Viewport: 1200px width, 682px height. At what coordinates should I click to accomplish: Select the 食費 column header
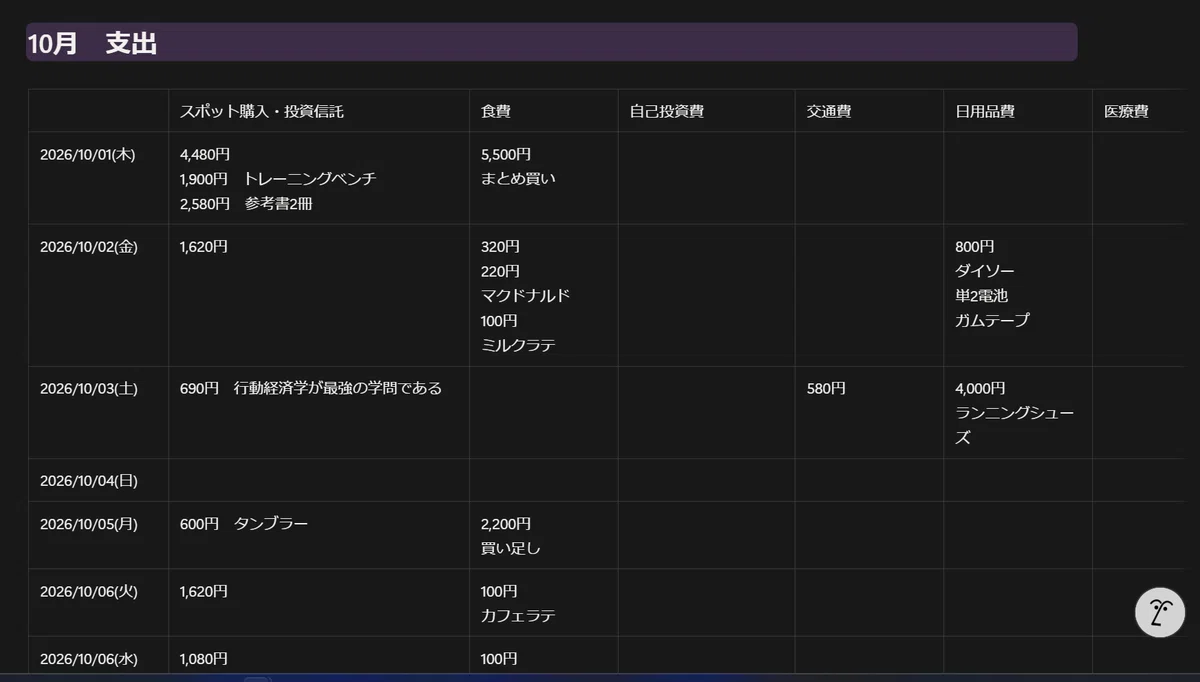pyautogui.click(x=496, y=111)
